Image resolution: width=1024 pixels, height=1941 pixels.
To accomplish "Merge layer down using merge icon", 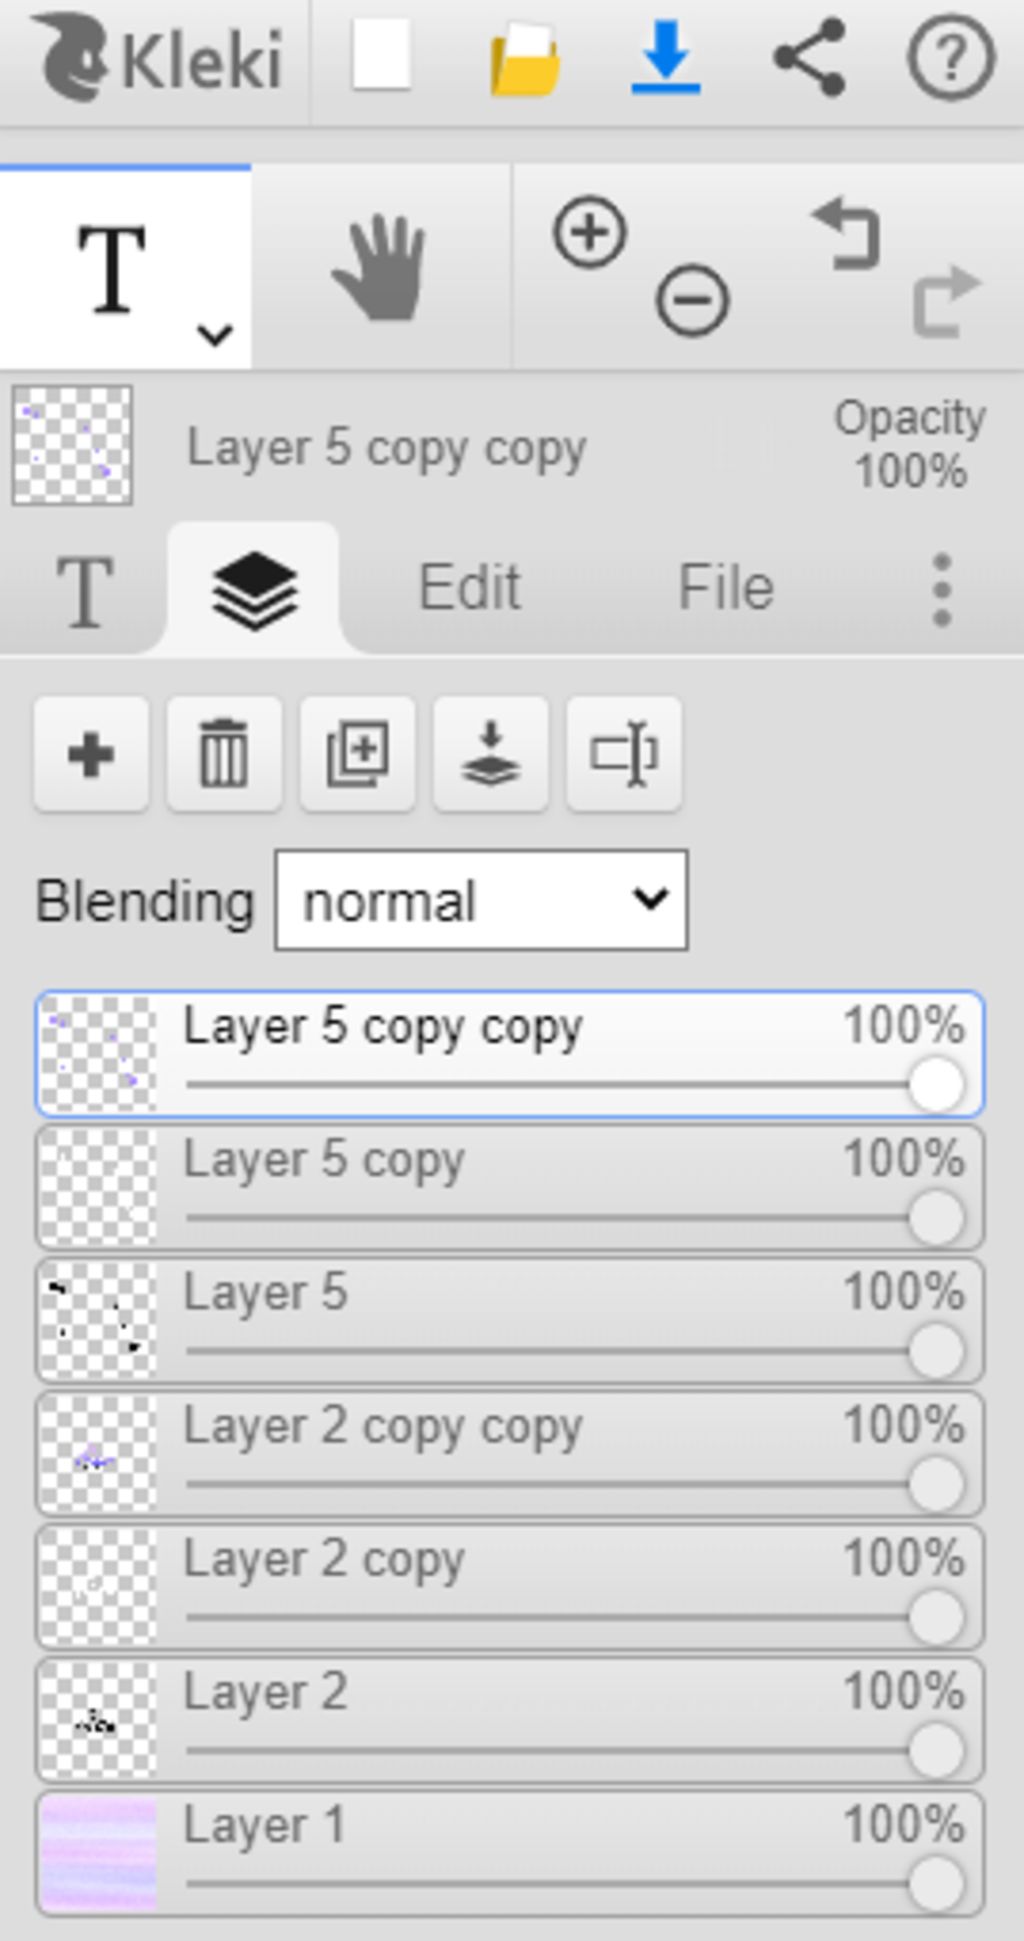I will coord(490,754).
